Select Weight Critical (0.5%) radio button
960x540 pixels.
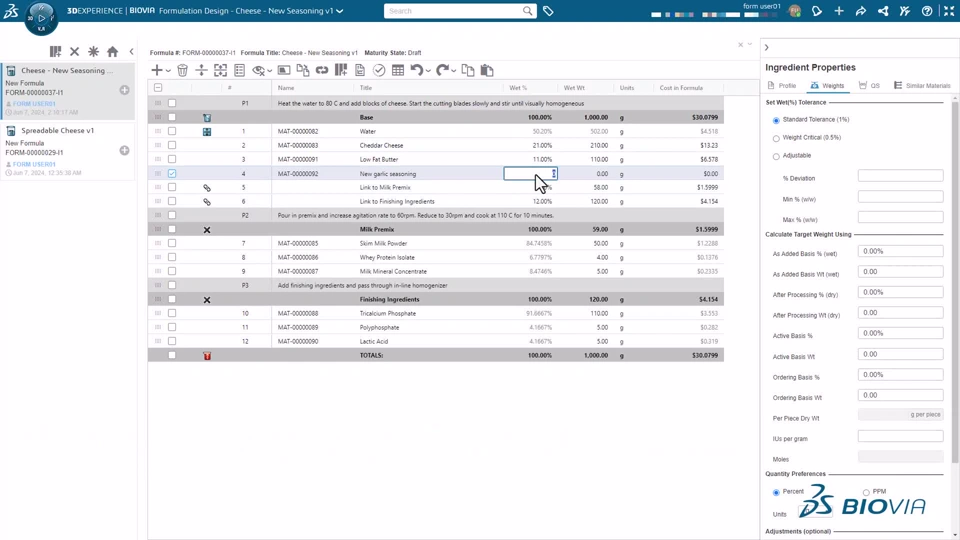point(776,138)
